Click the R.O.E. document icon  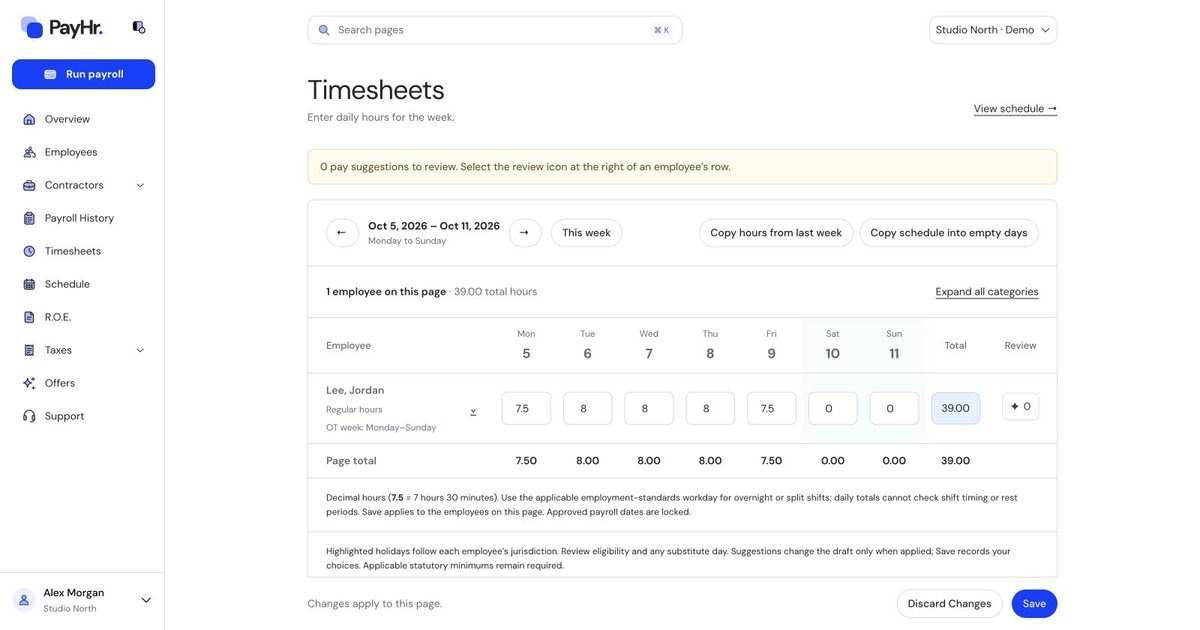tap(29, 317)
